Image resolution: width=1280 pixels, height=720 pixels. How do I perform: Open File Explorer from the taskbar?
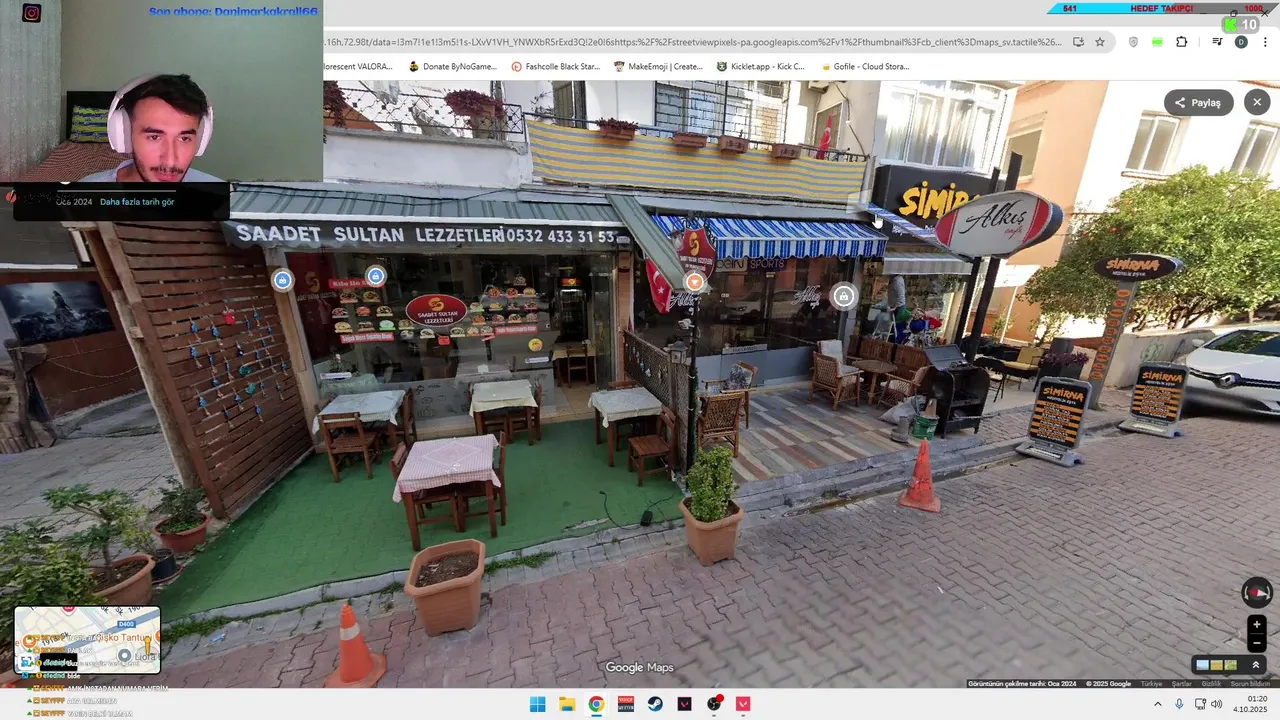(567, 704)
